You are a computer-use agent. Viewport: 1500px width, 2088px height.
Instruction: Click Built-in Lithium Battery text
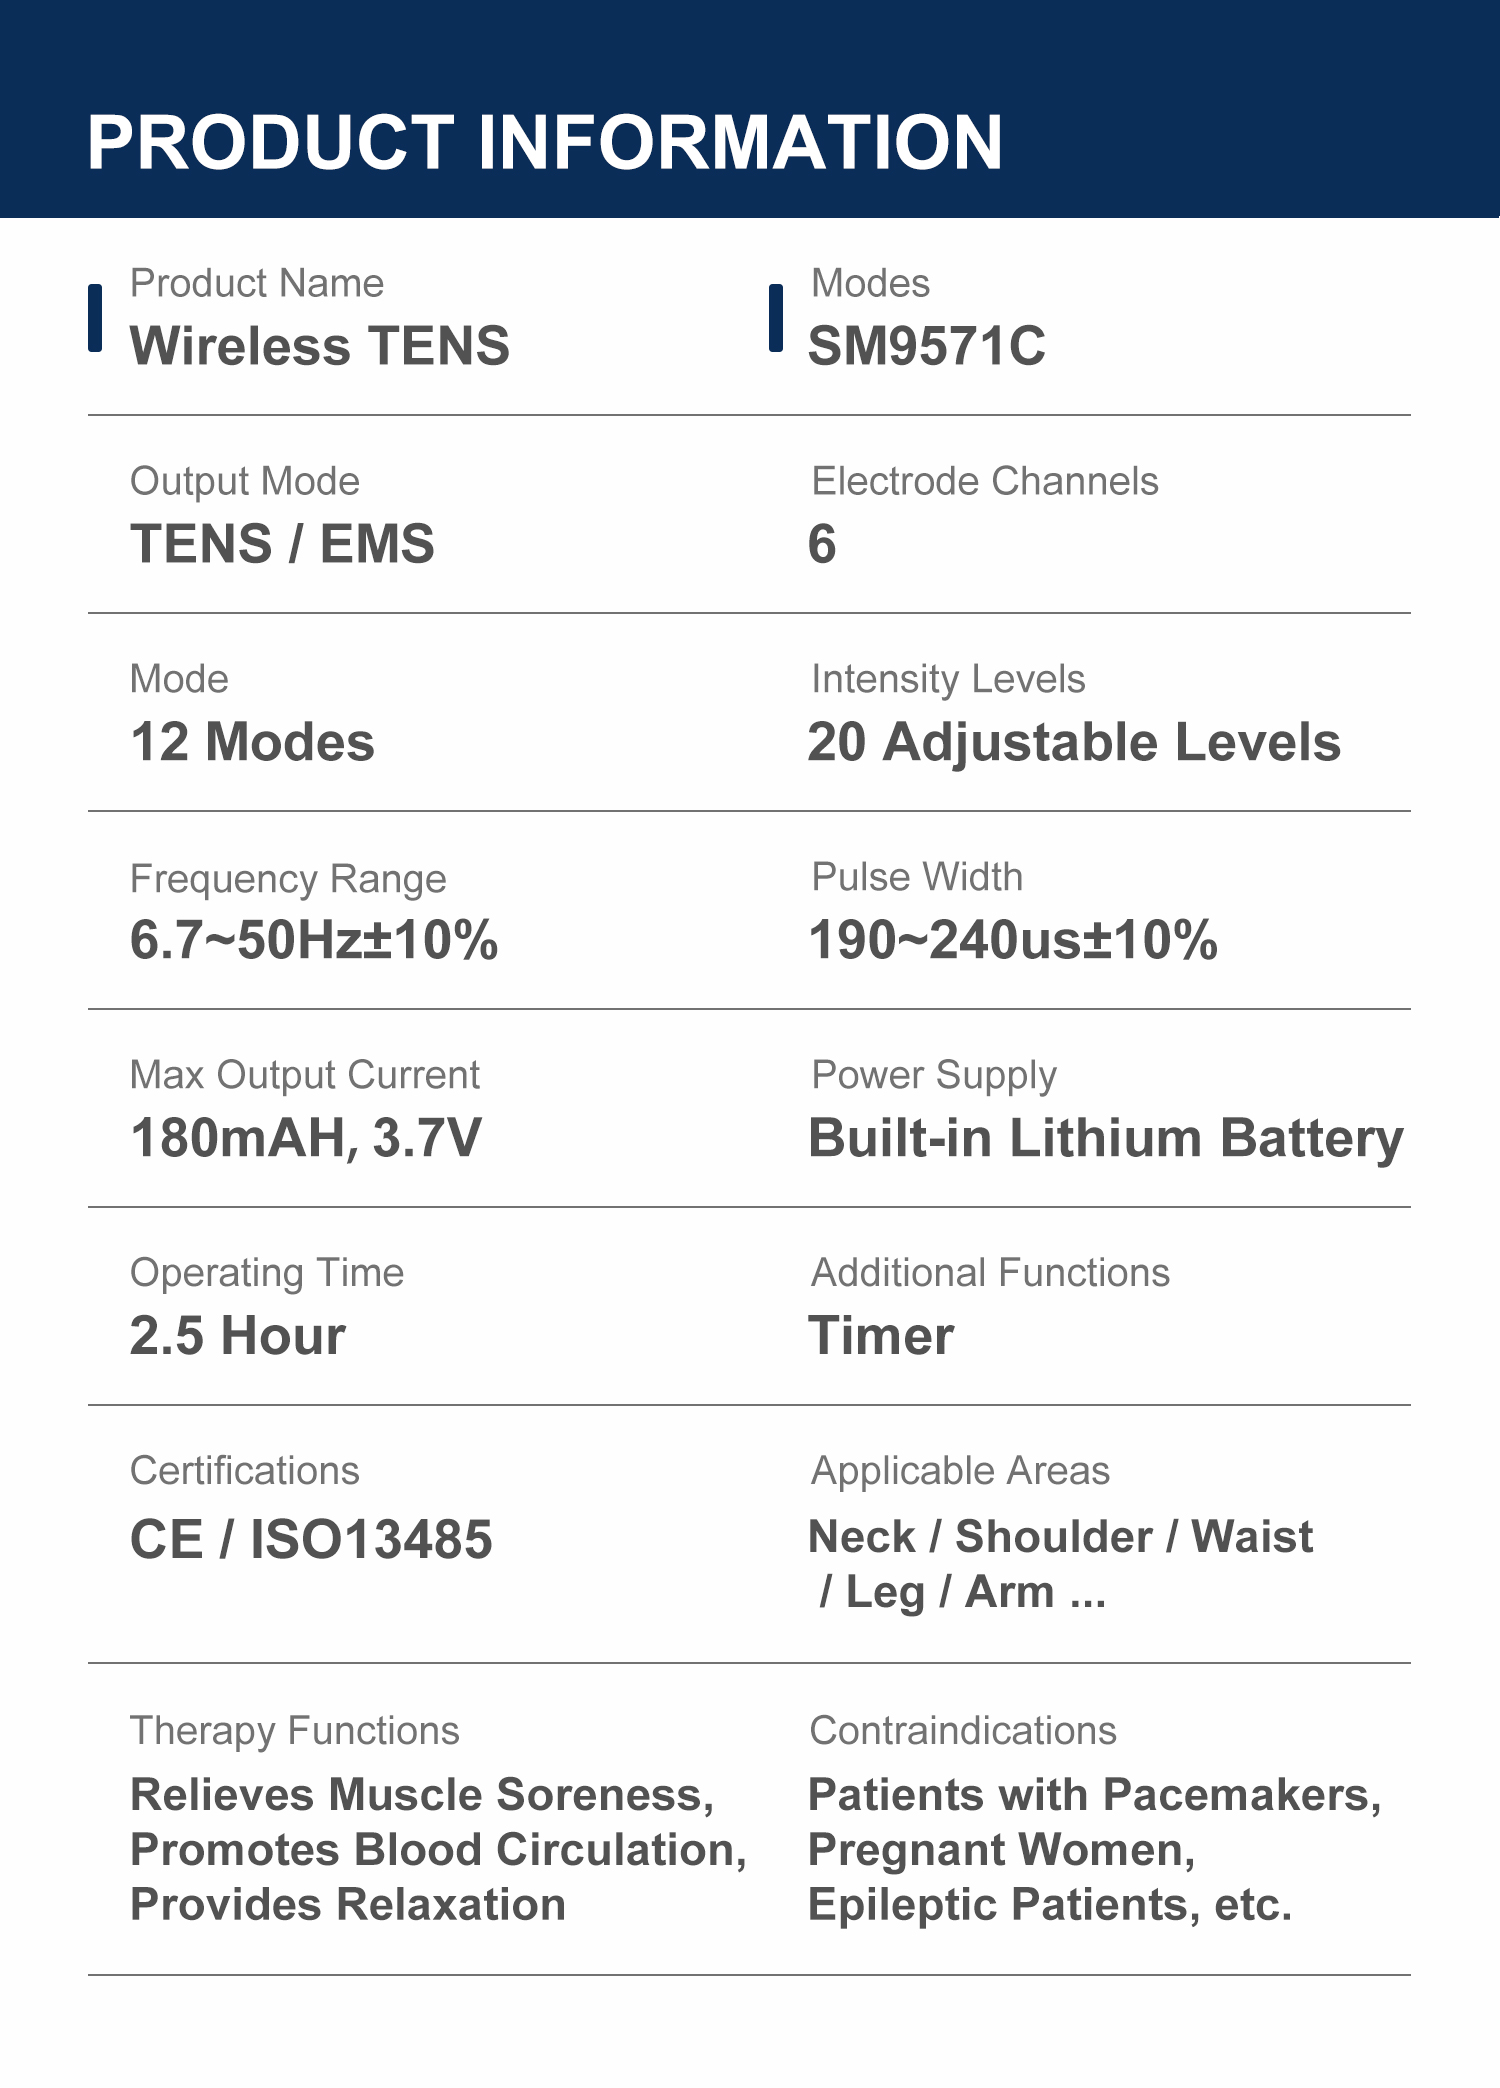1106,1139
